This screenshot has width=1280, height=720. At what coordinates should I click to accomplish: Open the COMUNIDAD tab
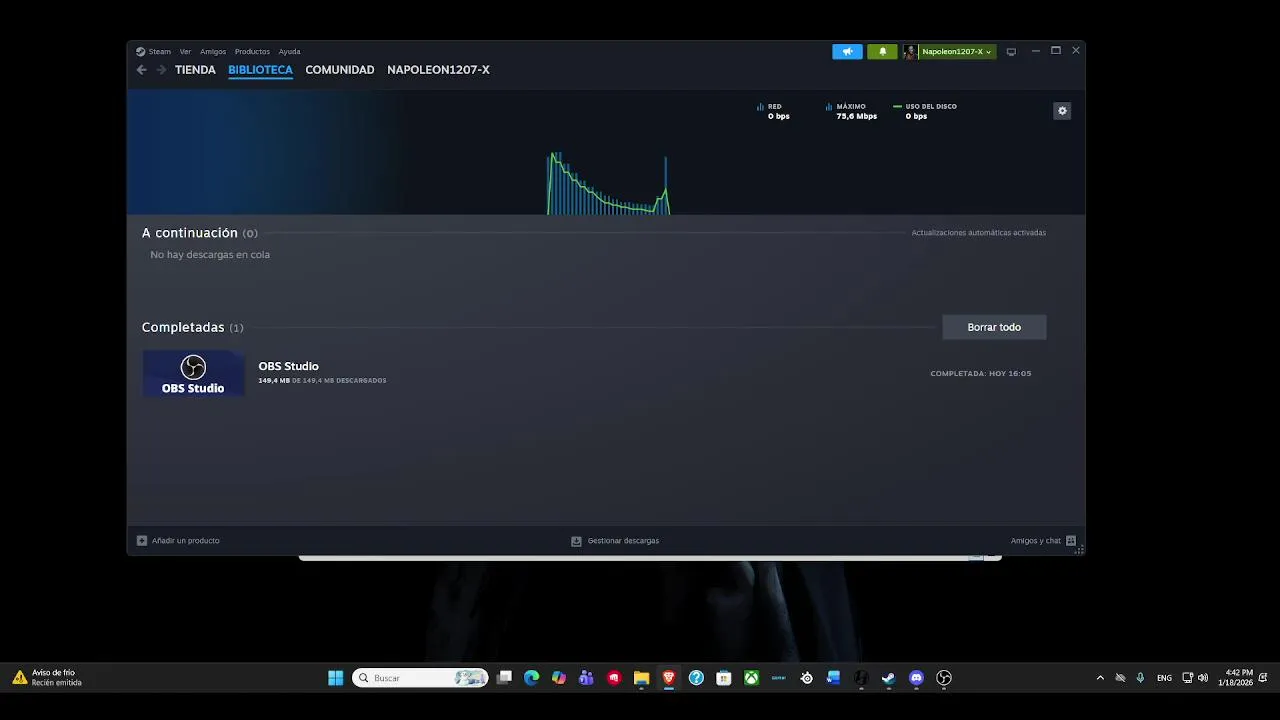340,70
